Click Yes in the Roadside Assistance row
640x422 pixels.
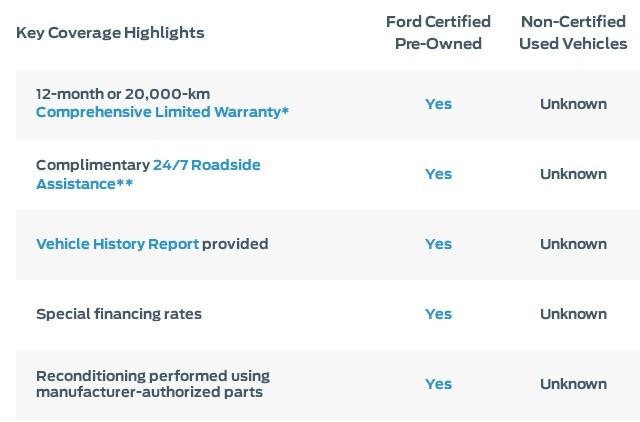click(438, 174)
